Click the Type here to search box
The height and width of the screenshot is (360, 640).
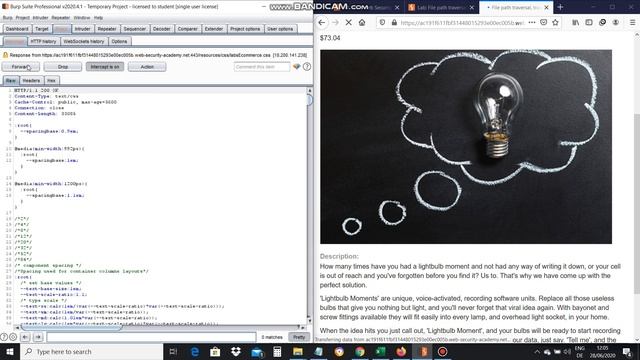point(91,351)
